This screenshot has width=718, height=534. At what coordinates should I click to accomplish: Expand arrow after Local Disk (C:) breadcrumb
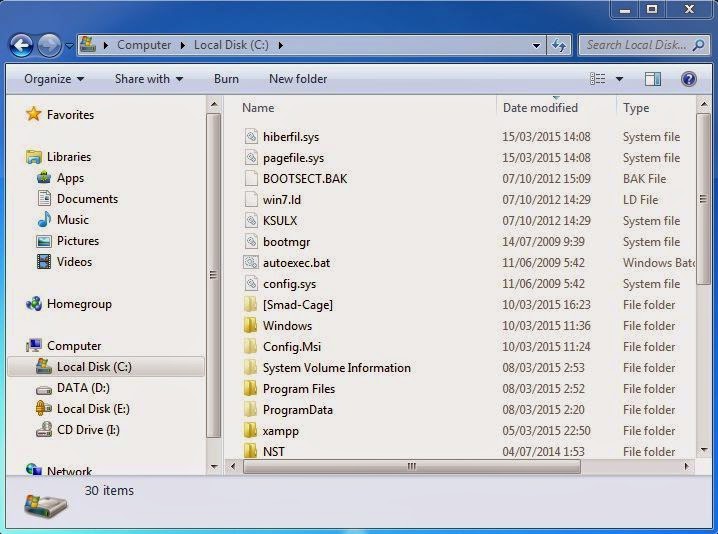tap(281, 45)
